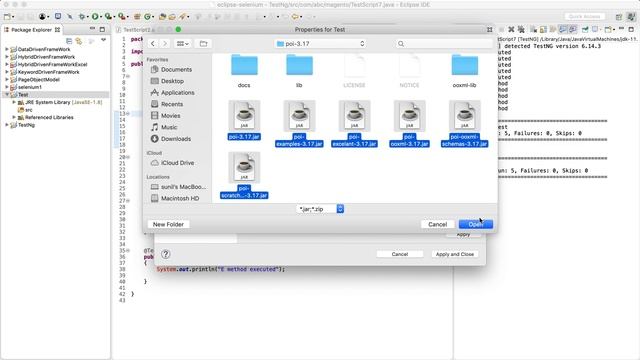Open the Open Console dropdown arrow
The height and width of the screenshot is (360, 640).
pos(614,30)
